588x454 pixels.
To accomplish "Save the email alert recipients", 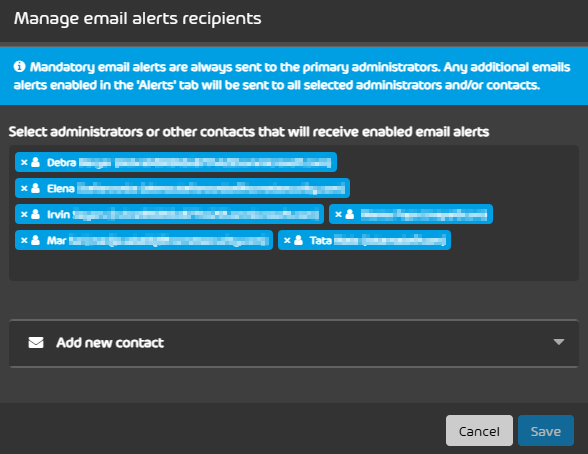I will pos(546,430).
